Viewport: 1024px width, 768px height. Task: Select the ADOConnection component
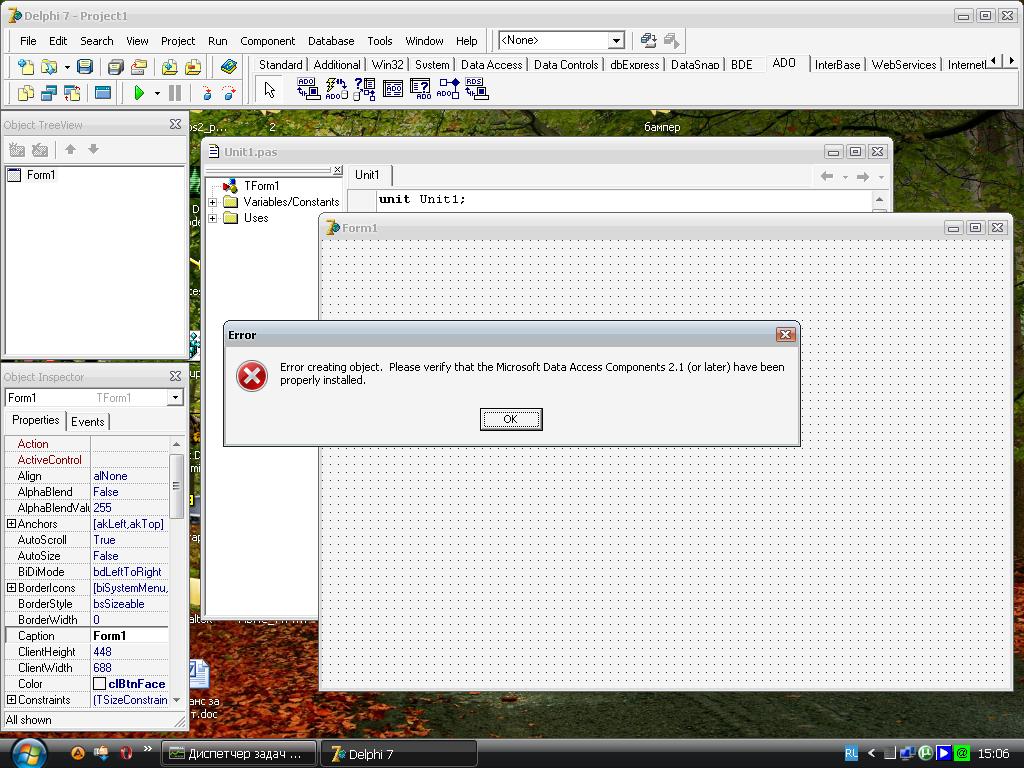(x=308, y=89)
